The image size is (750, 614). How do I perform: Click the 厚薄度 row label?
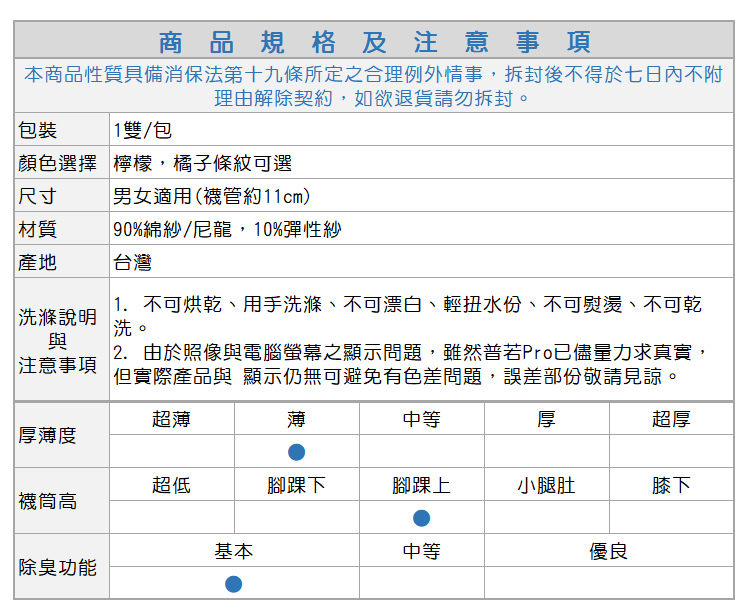pos(47,436)
